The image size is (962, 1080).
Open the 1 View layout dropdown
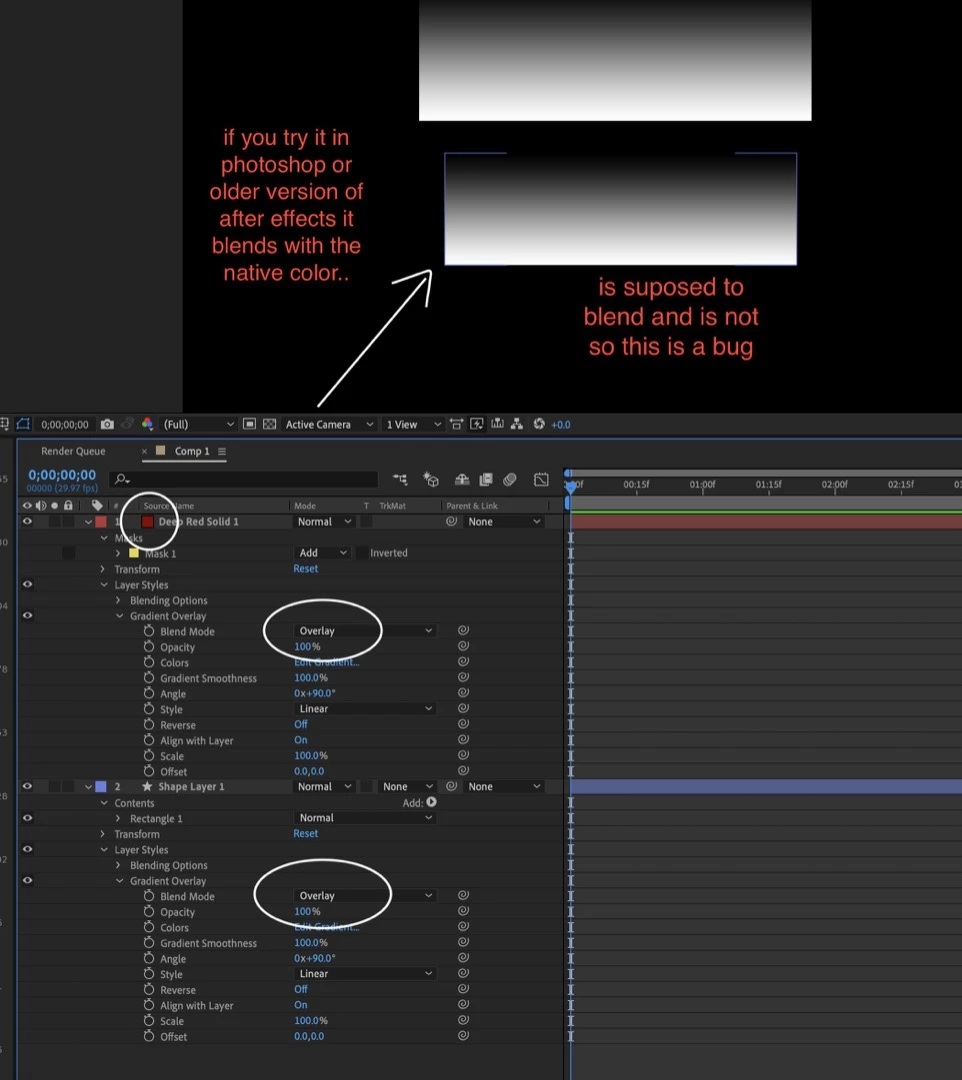tap(413, 424)
